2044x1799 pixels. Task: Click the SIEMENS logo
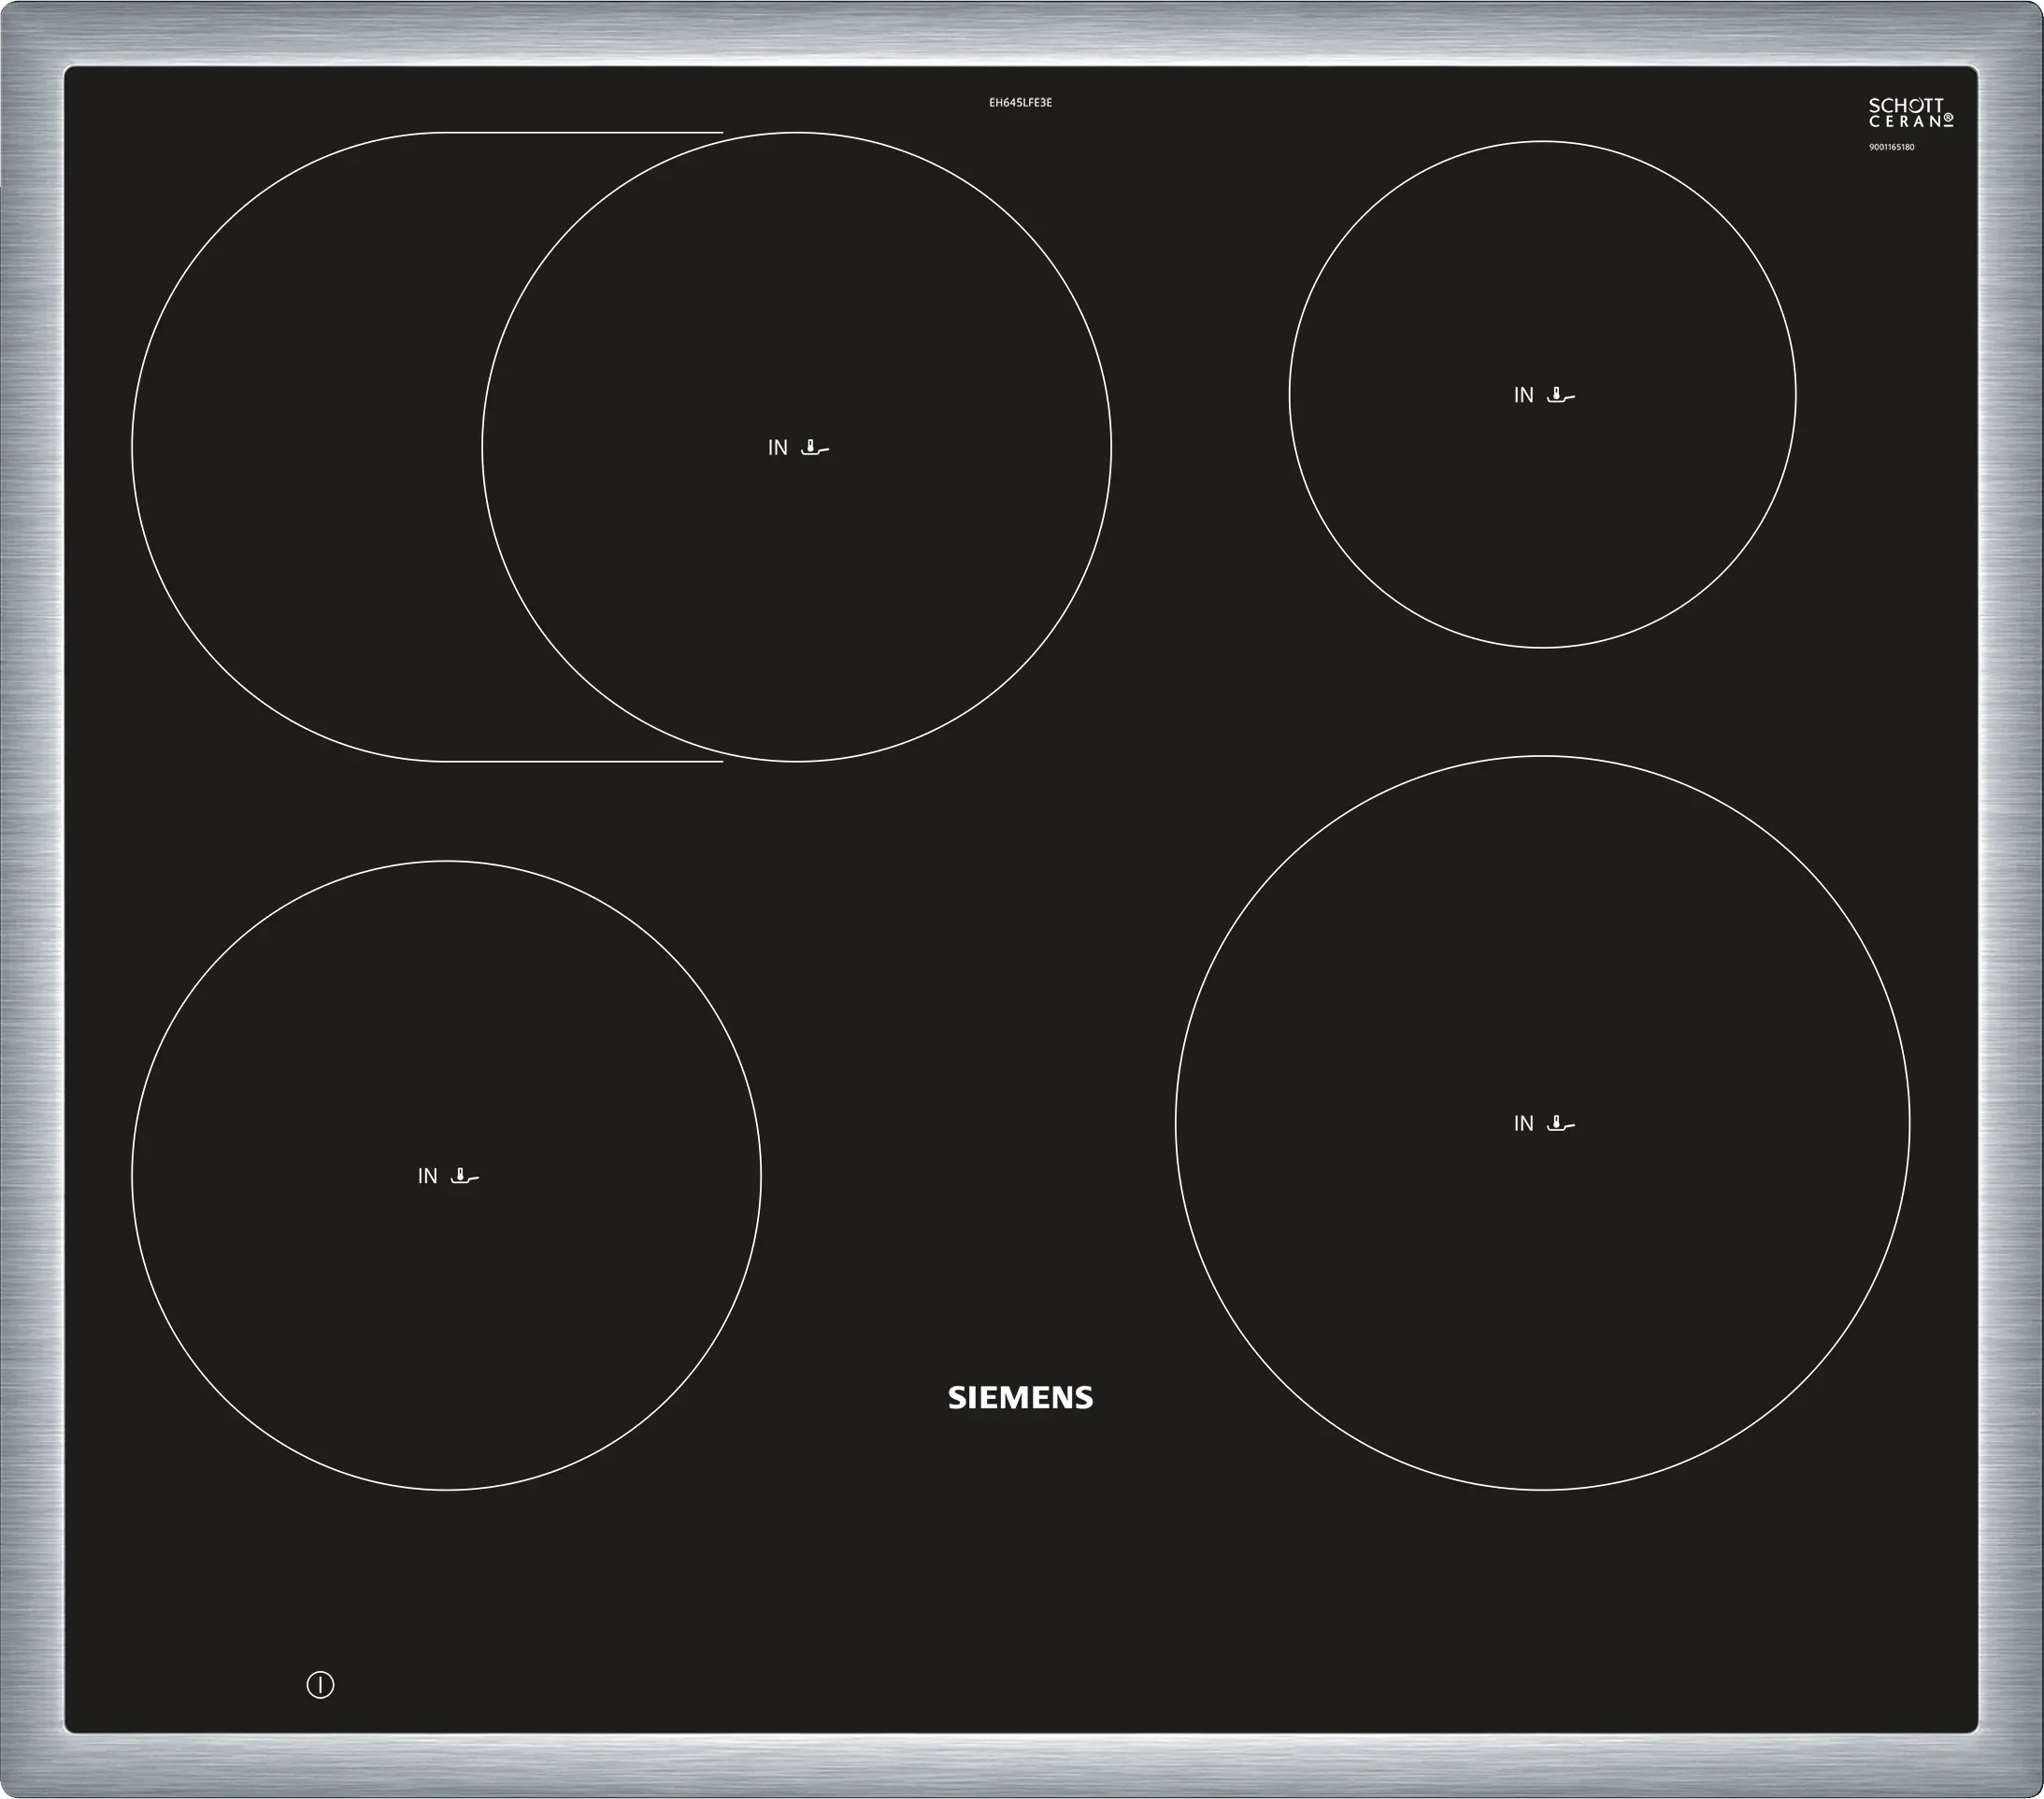[x=1020, y=1398]
